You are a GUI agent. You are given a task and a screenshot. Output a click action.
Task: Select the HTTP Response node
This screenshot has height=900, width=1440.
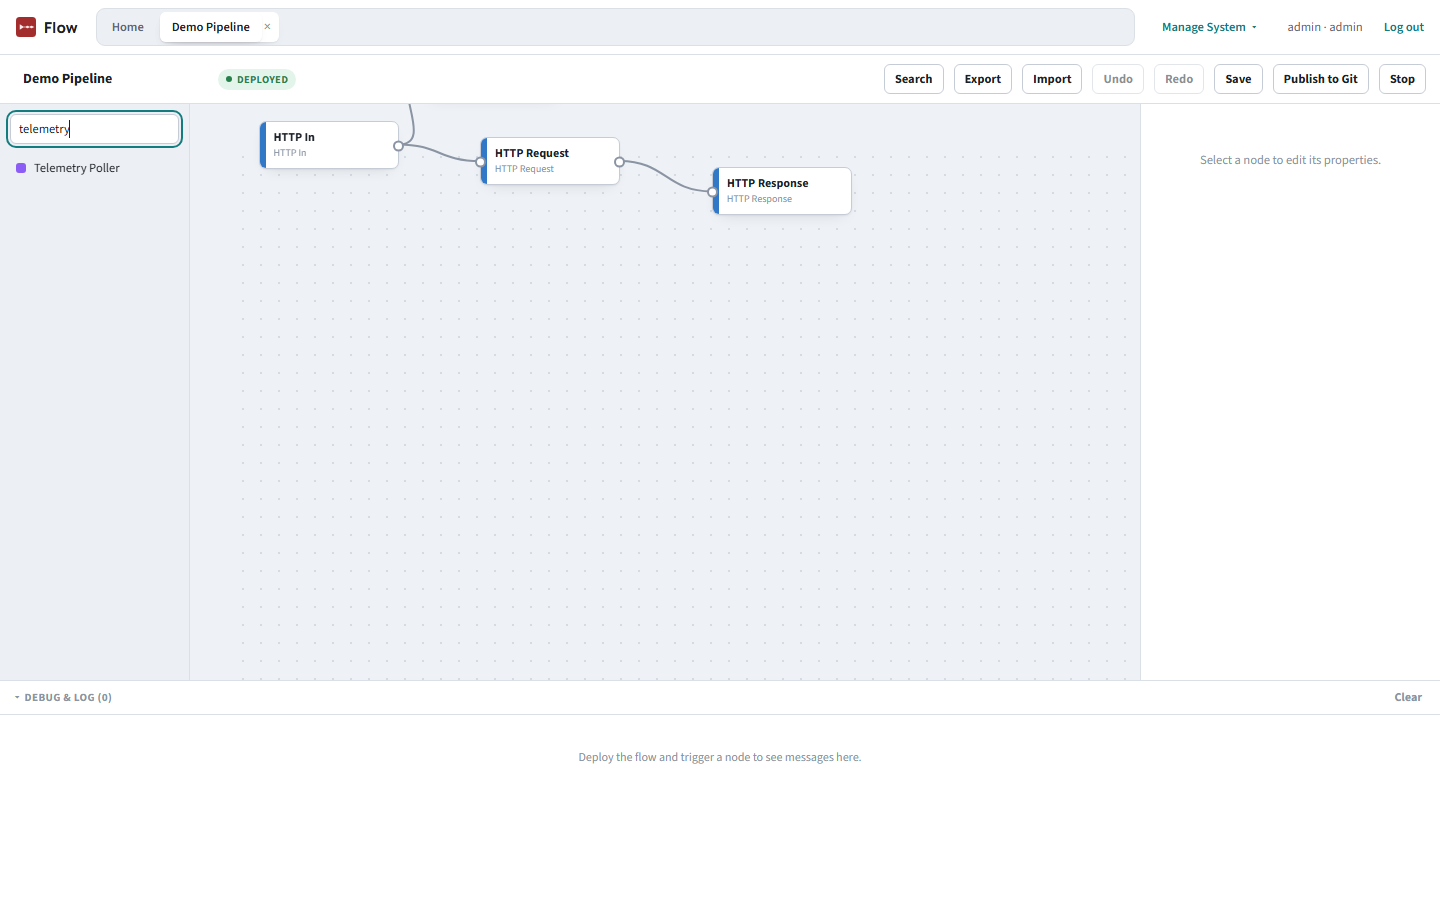pos(782,191)
